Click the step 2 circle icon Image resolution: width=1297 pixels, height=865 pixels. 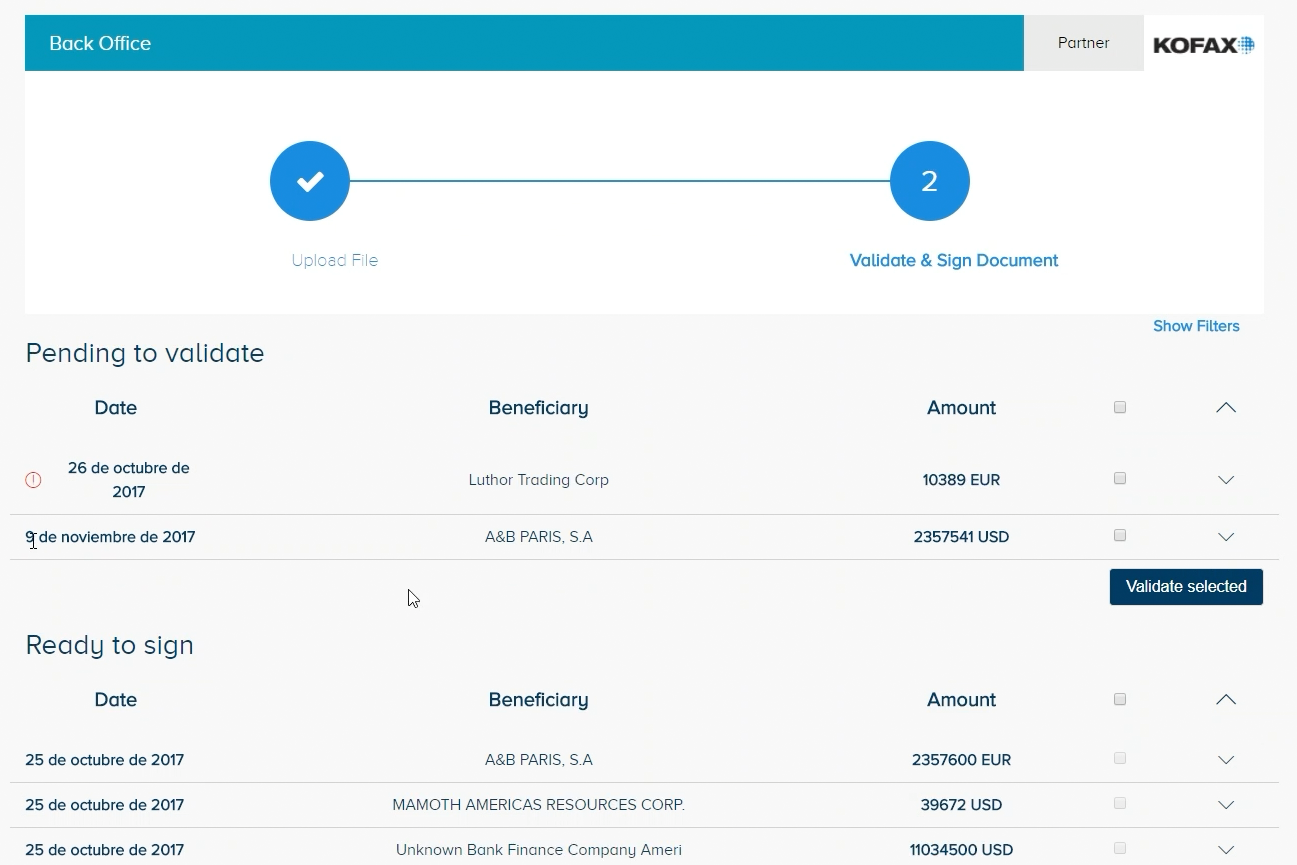pyautogui.click(x=929, y=181)
